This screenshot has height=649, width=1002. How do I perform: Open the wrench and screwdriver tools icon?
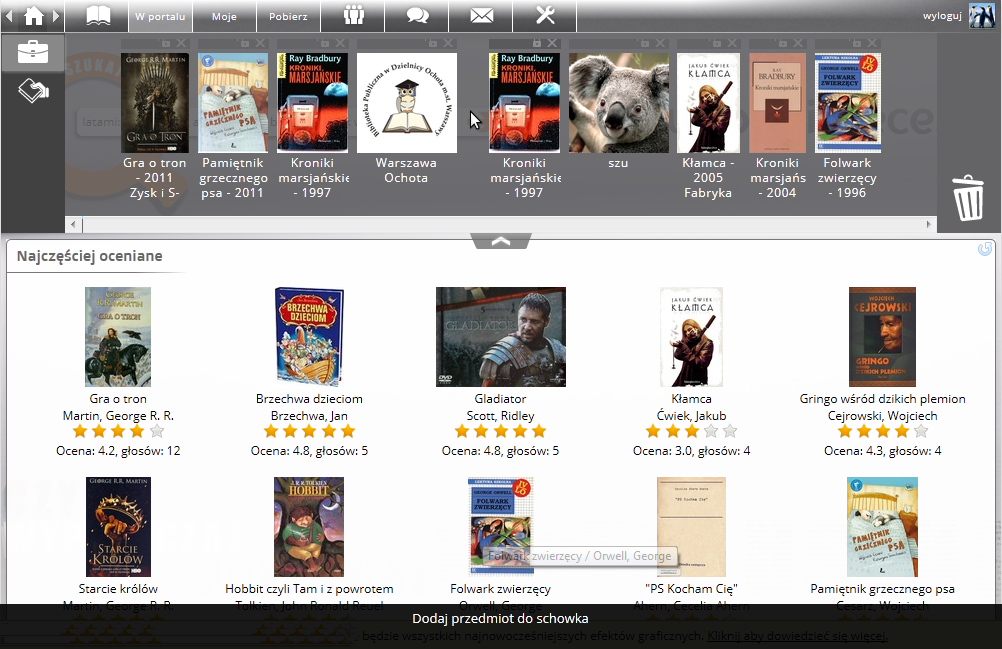coord(545,15)
